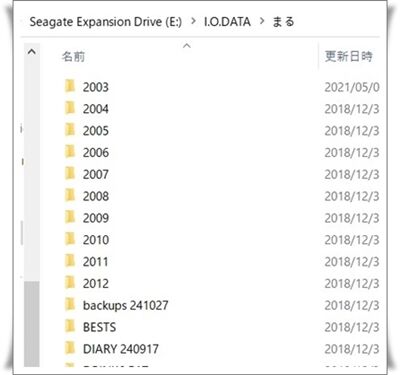Screen dimensions: 400x375
Task: Select the DIARY 240917 folder icon
Action: [70, 348]
